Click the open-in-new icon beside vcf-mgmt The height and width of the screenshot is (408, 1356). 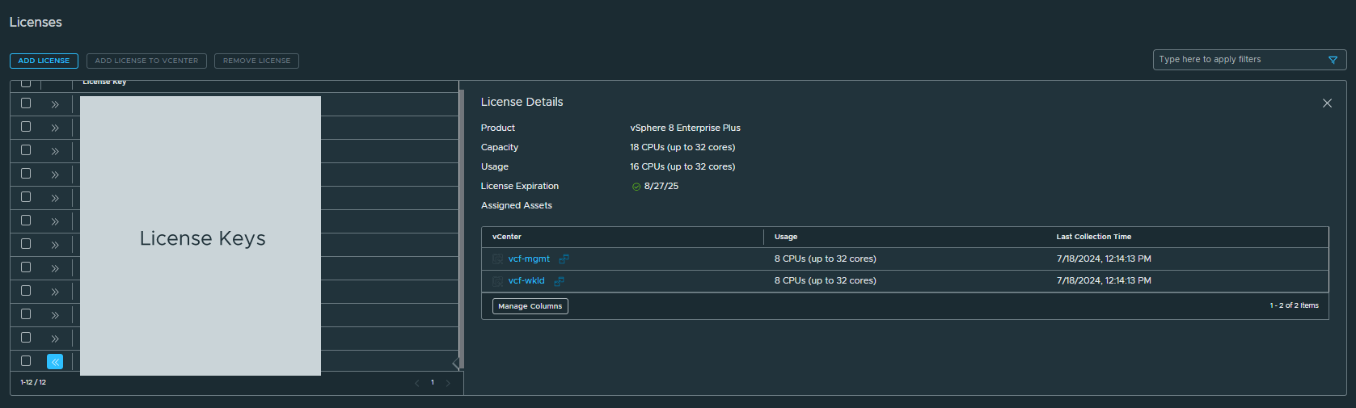564,259
